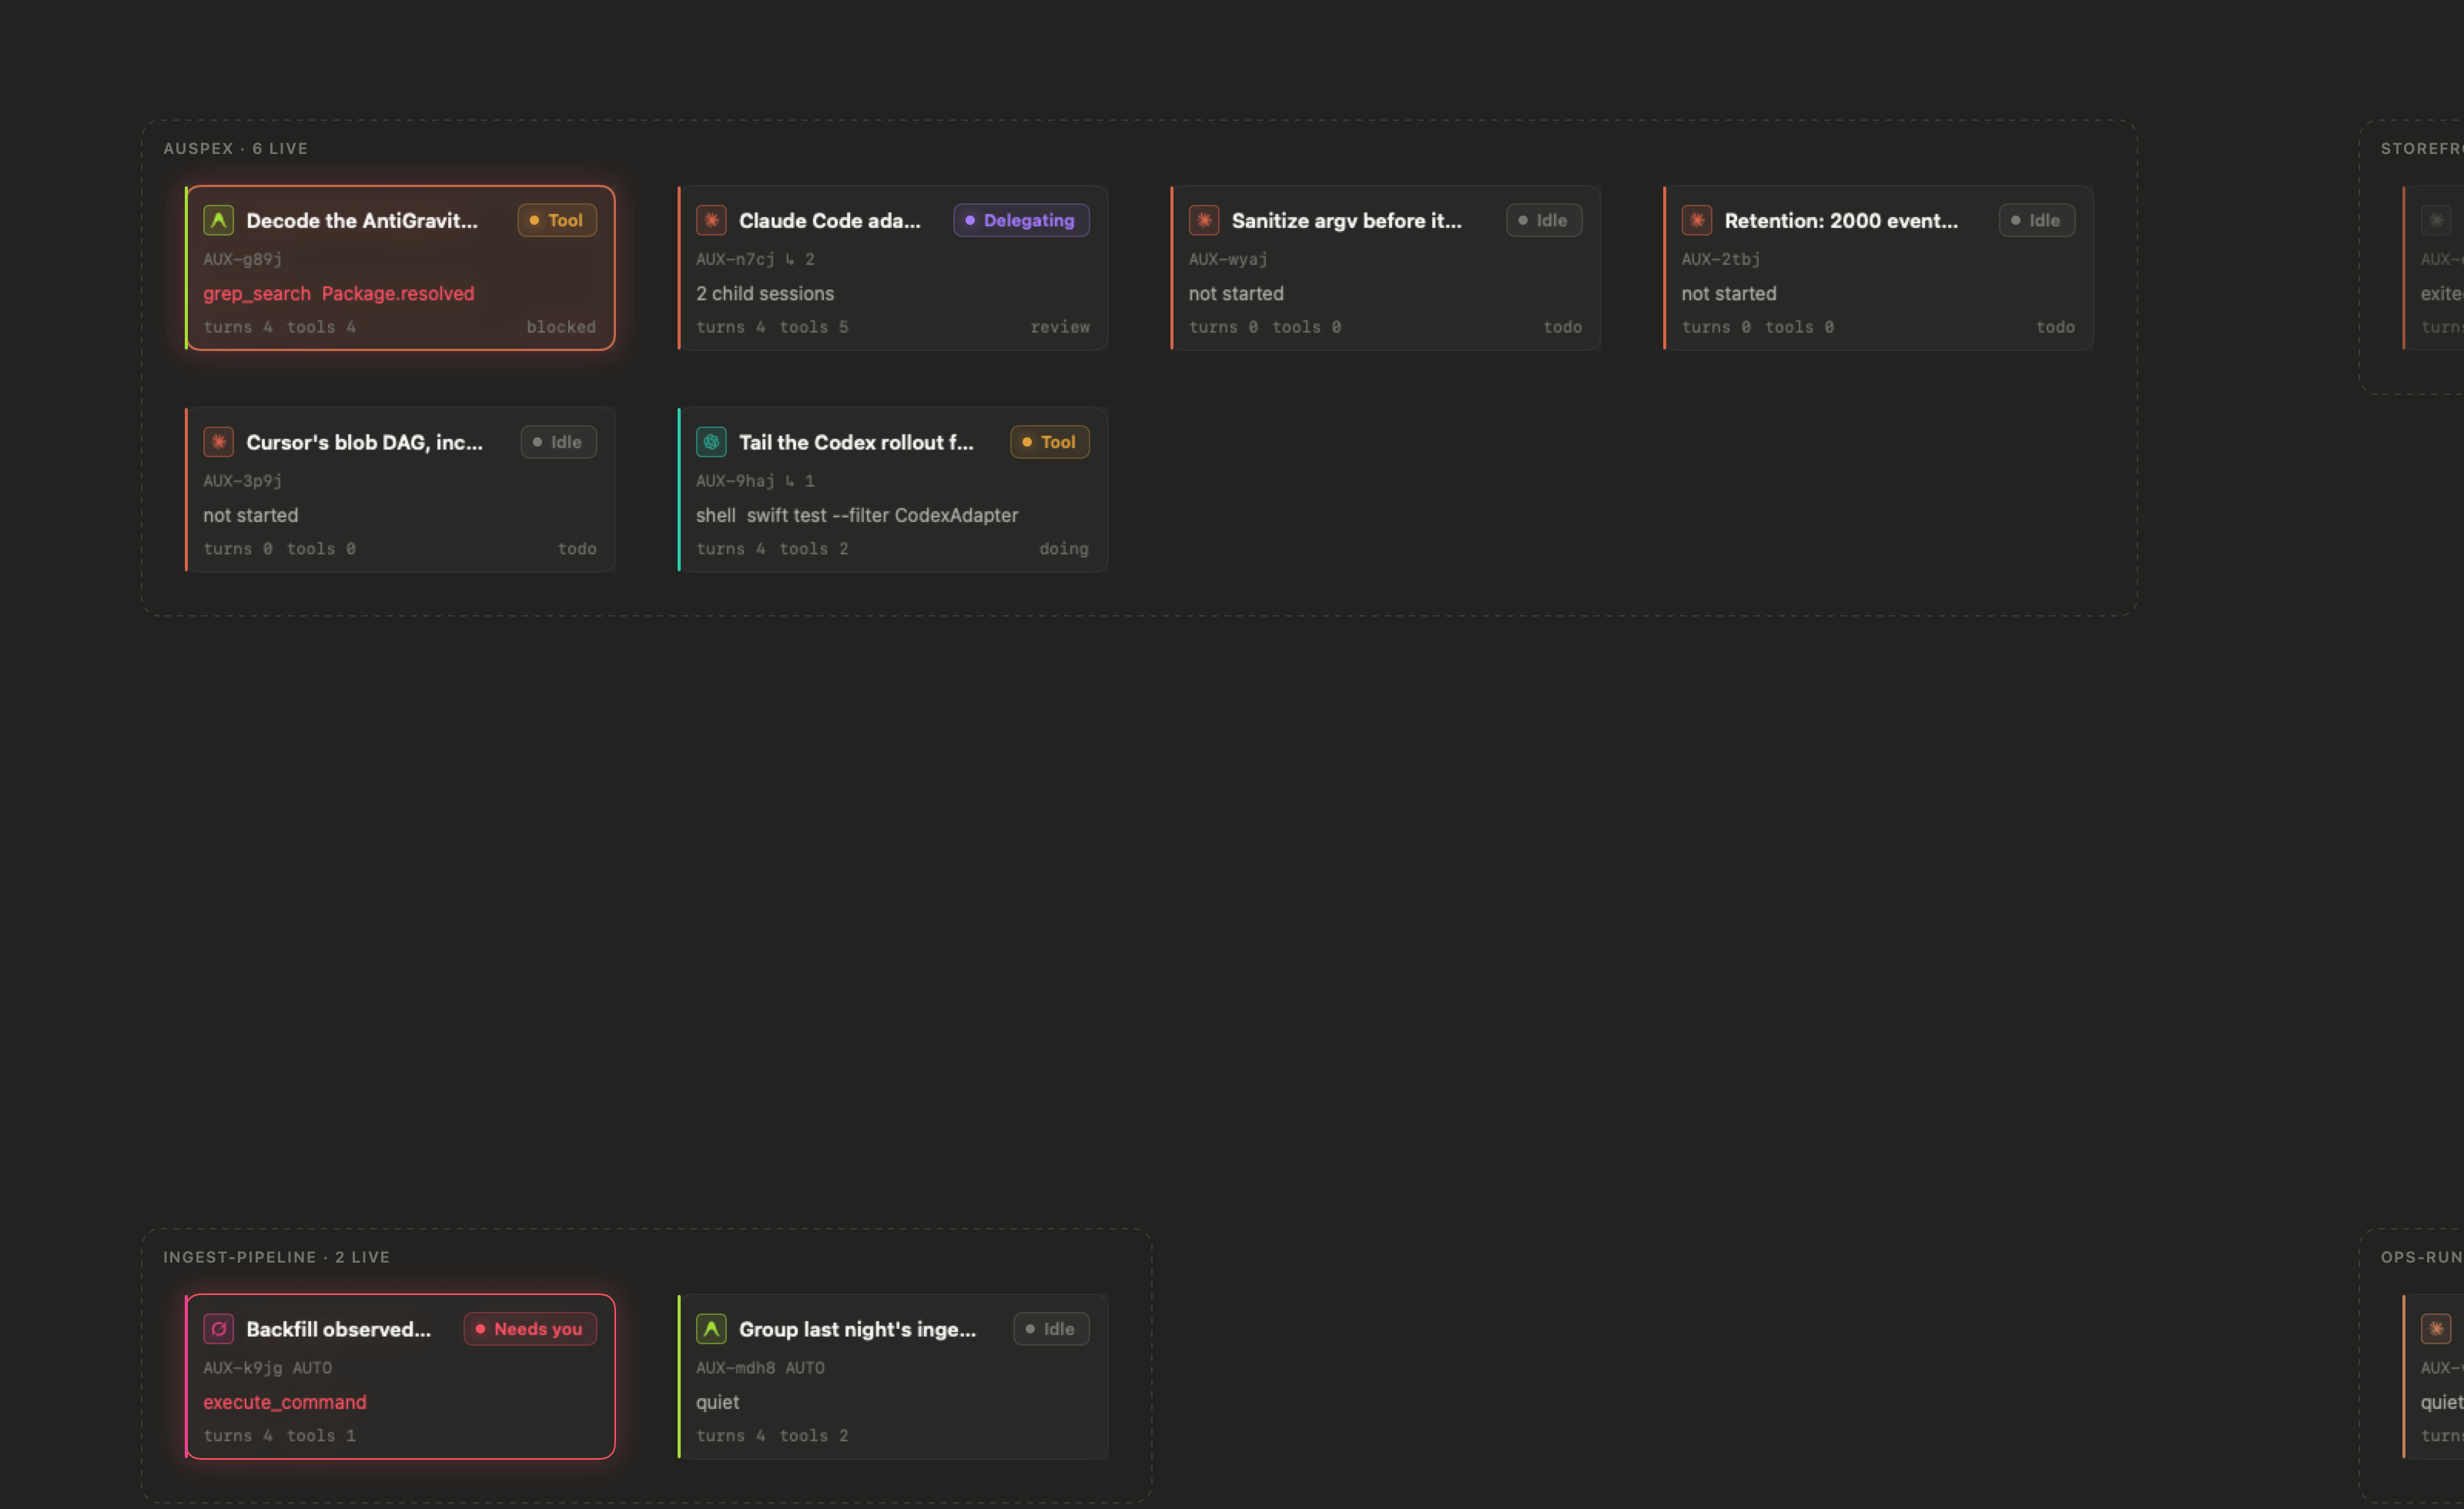
Task: Click the INGEST-PIPELINE · 2 LIVE group label
Action: [x=277, y=1258]
